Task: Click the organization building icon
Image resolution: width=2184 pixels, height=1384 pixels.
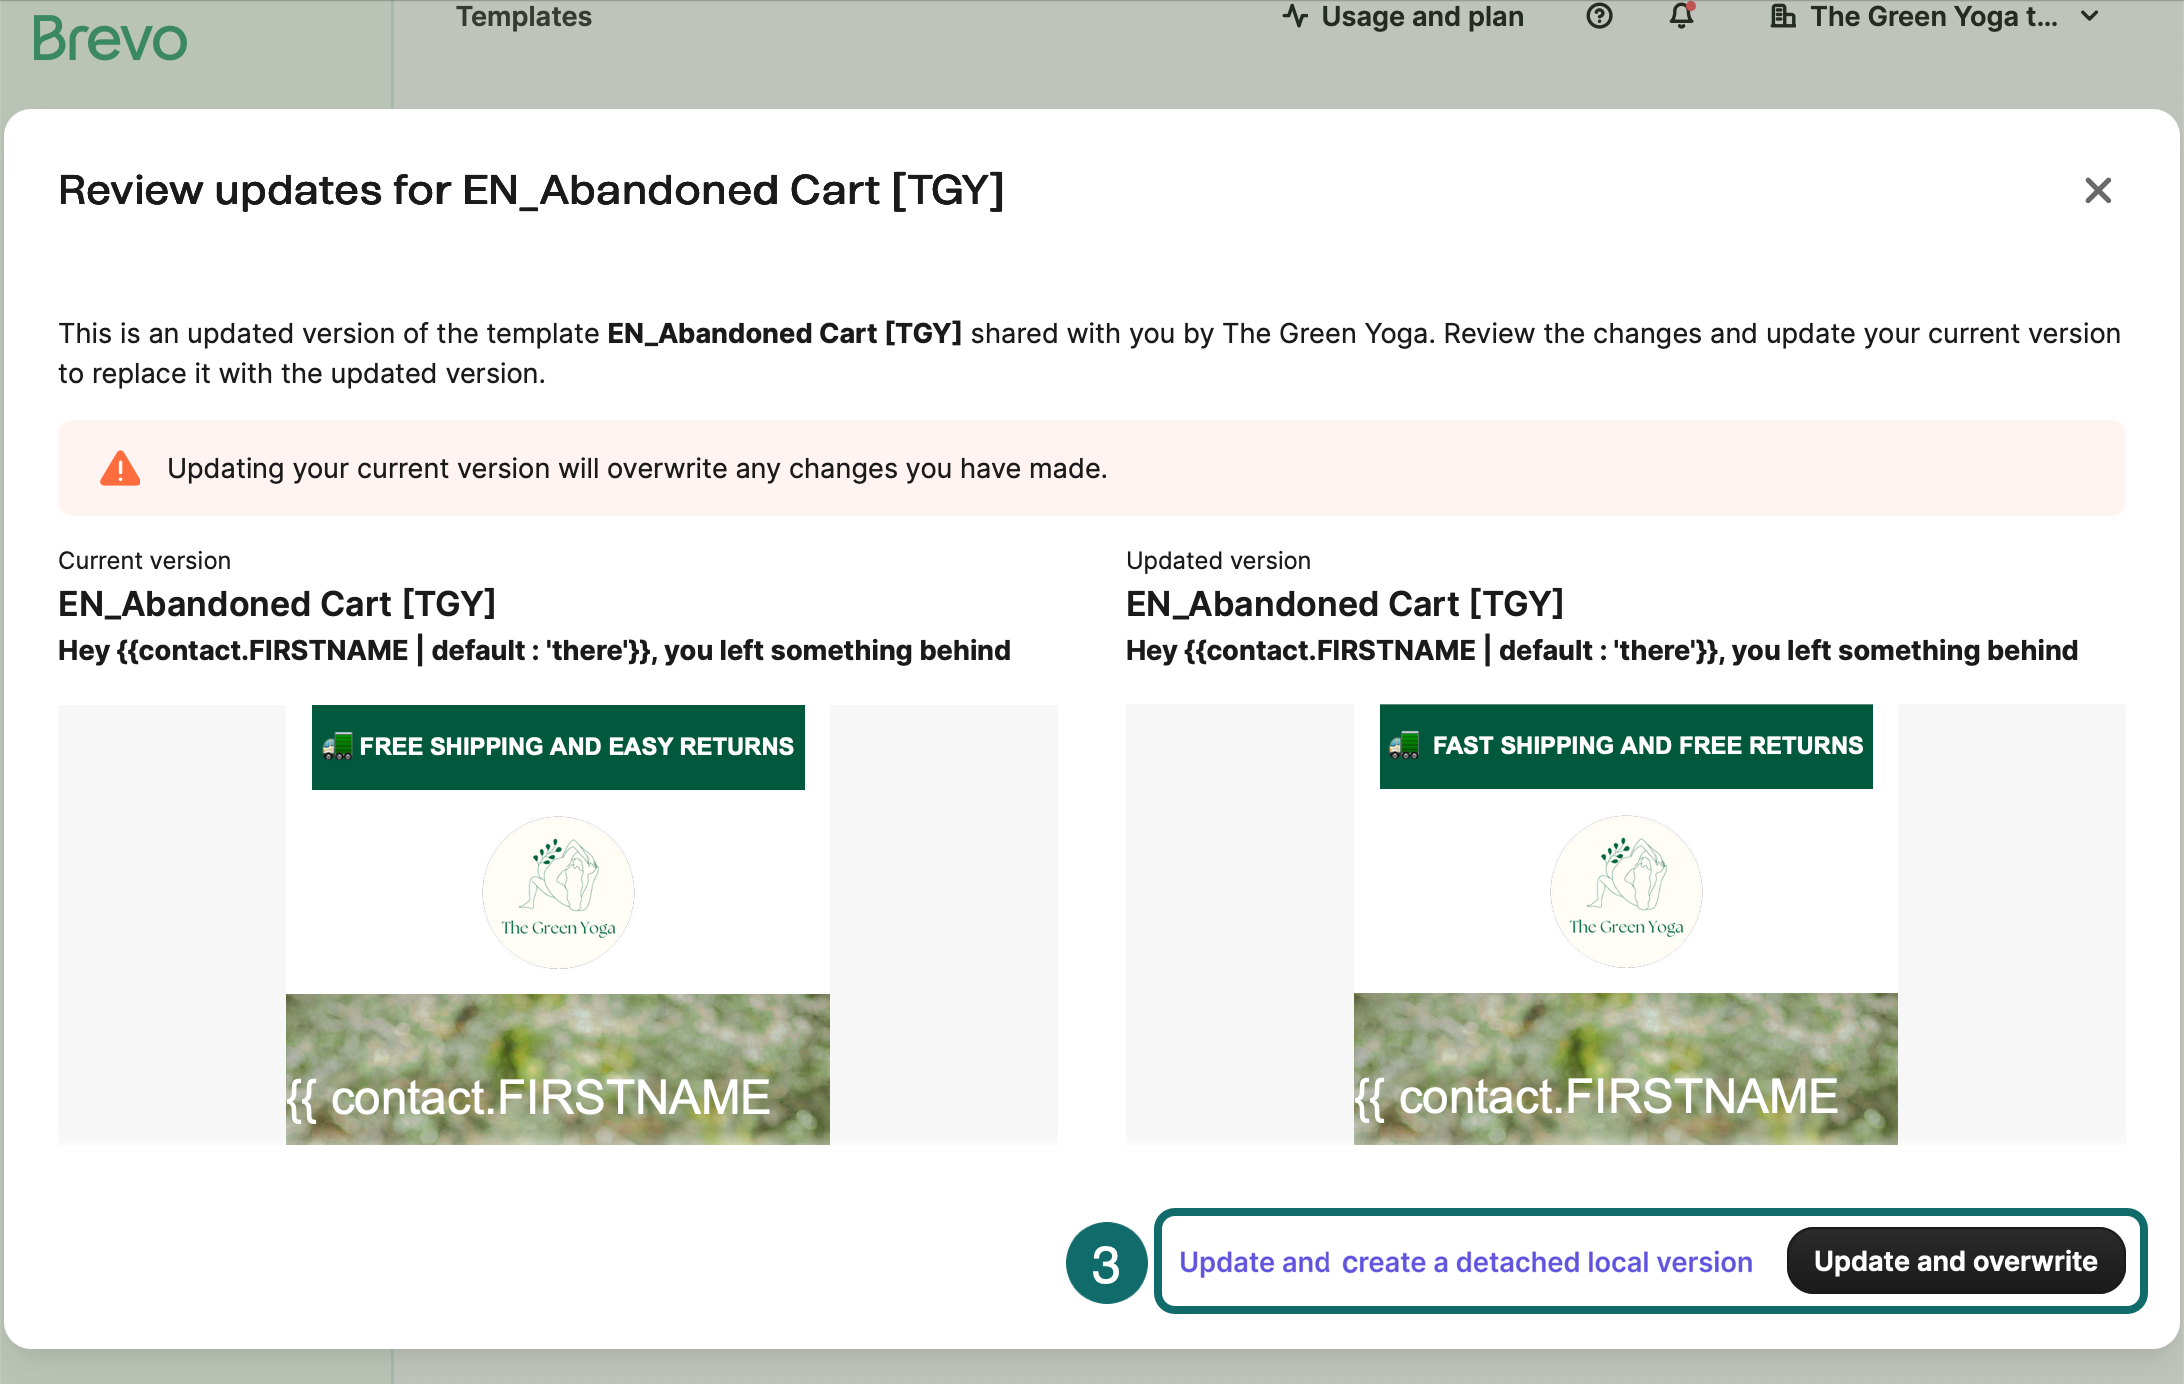Action: [1783, 17]
